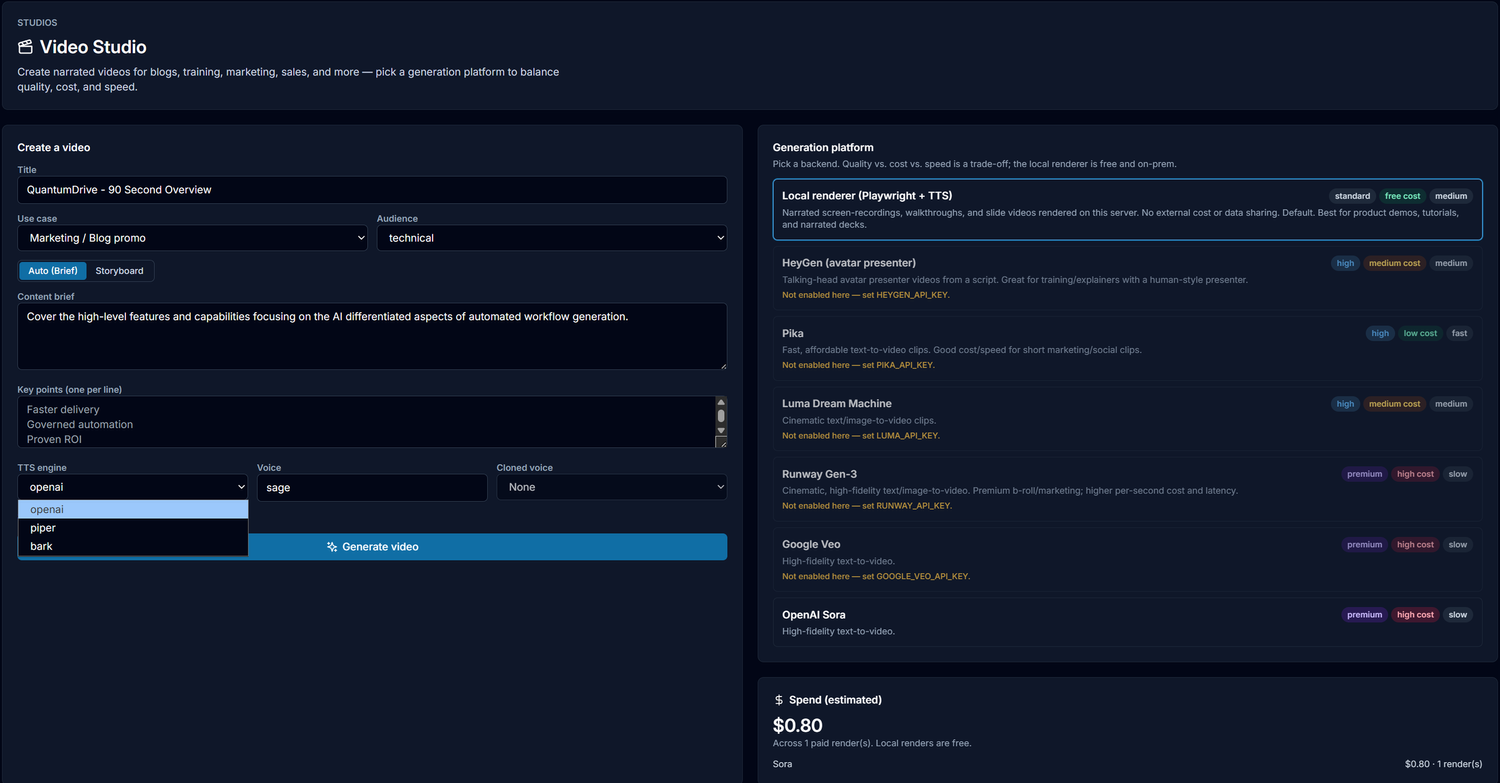Click the set RUNWAY_API_KEY notice
1500x783 pixels.
pyautogui.click(x=867, y=506)
